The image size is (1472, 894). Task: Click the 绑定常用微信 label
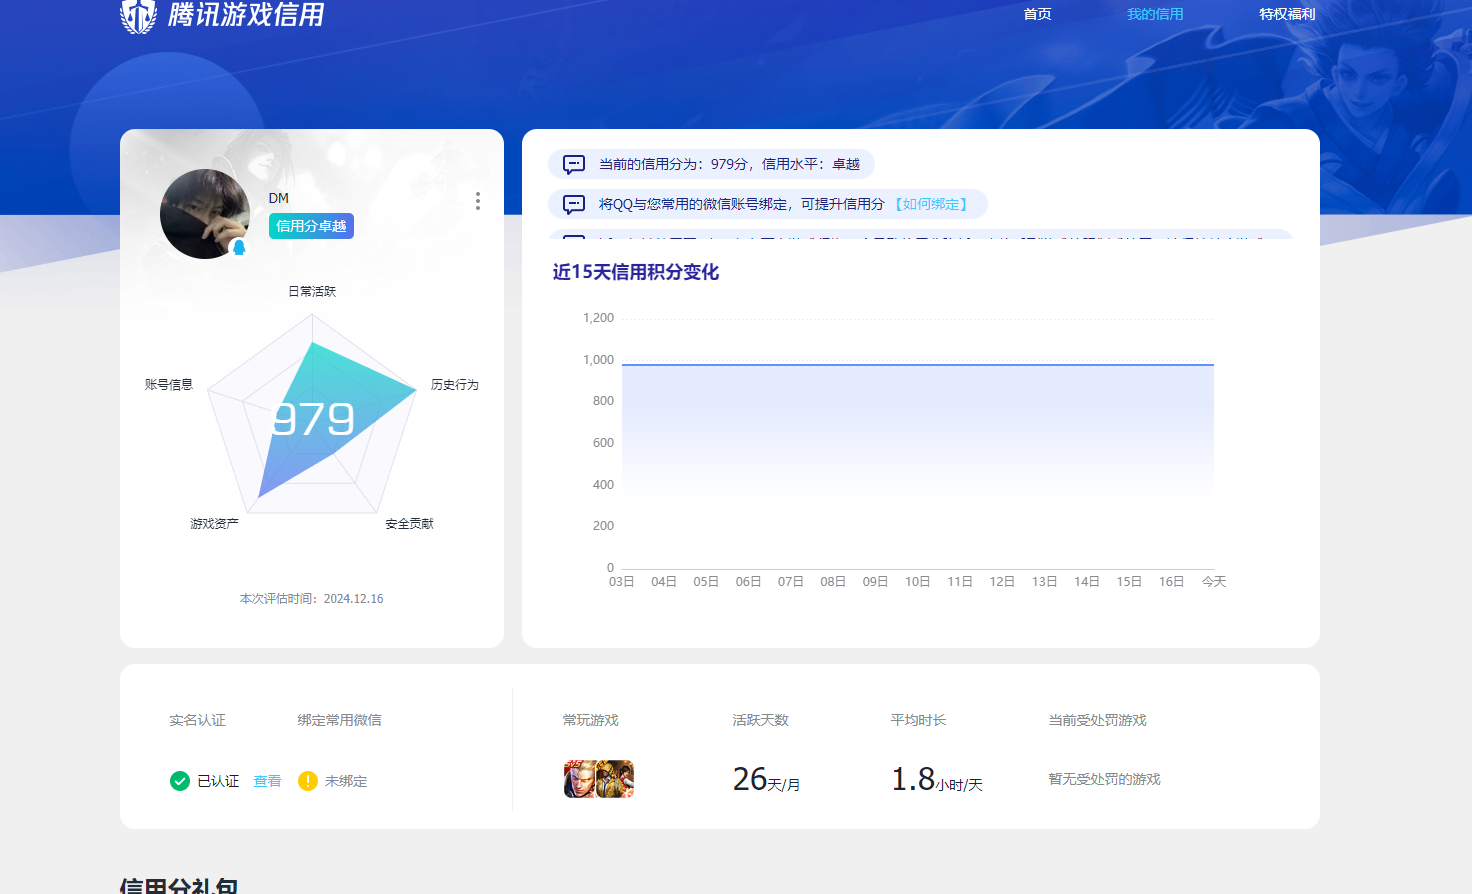pos(340,720)
